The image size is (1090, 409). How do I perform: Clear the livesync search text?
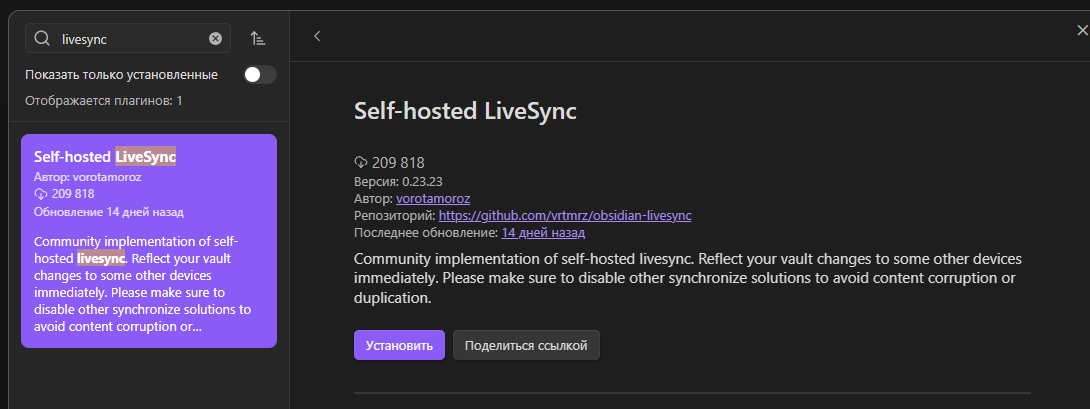(215, 39)
